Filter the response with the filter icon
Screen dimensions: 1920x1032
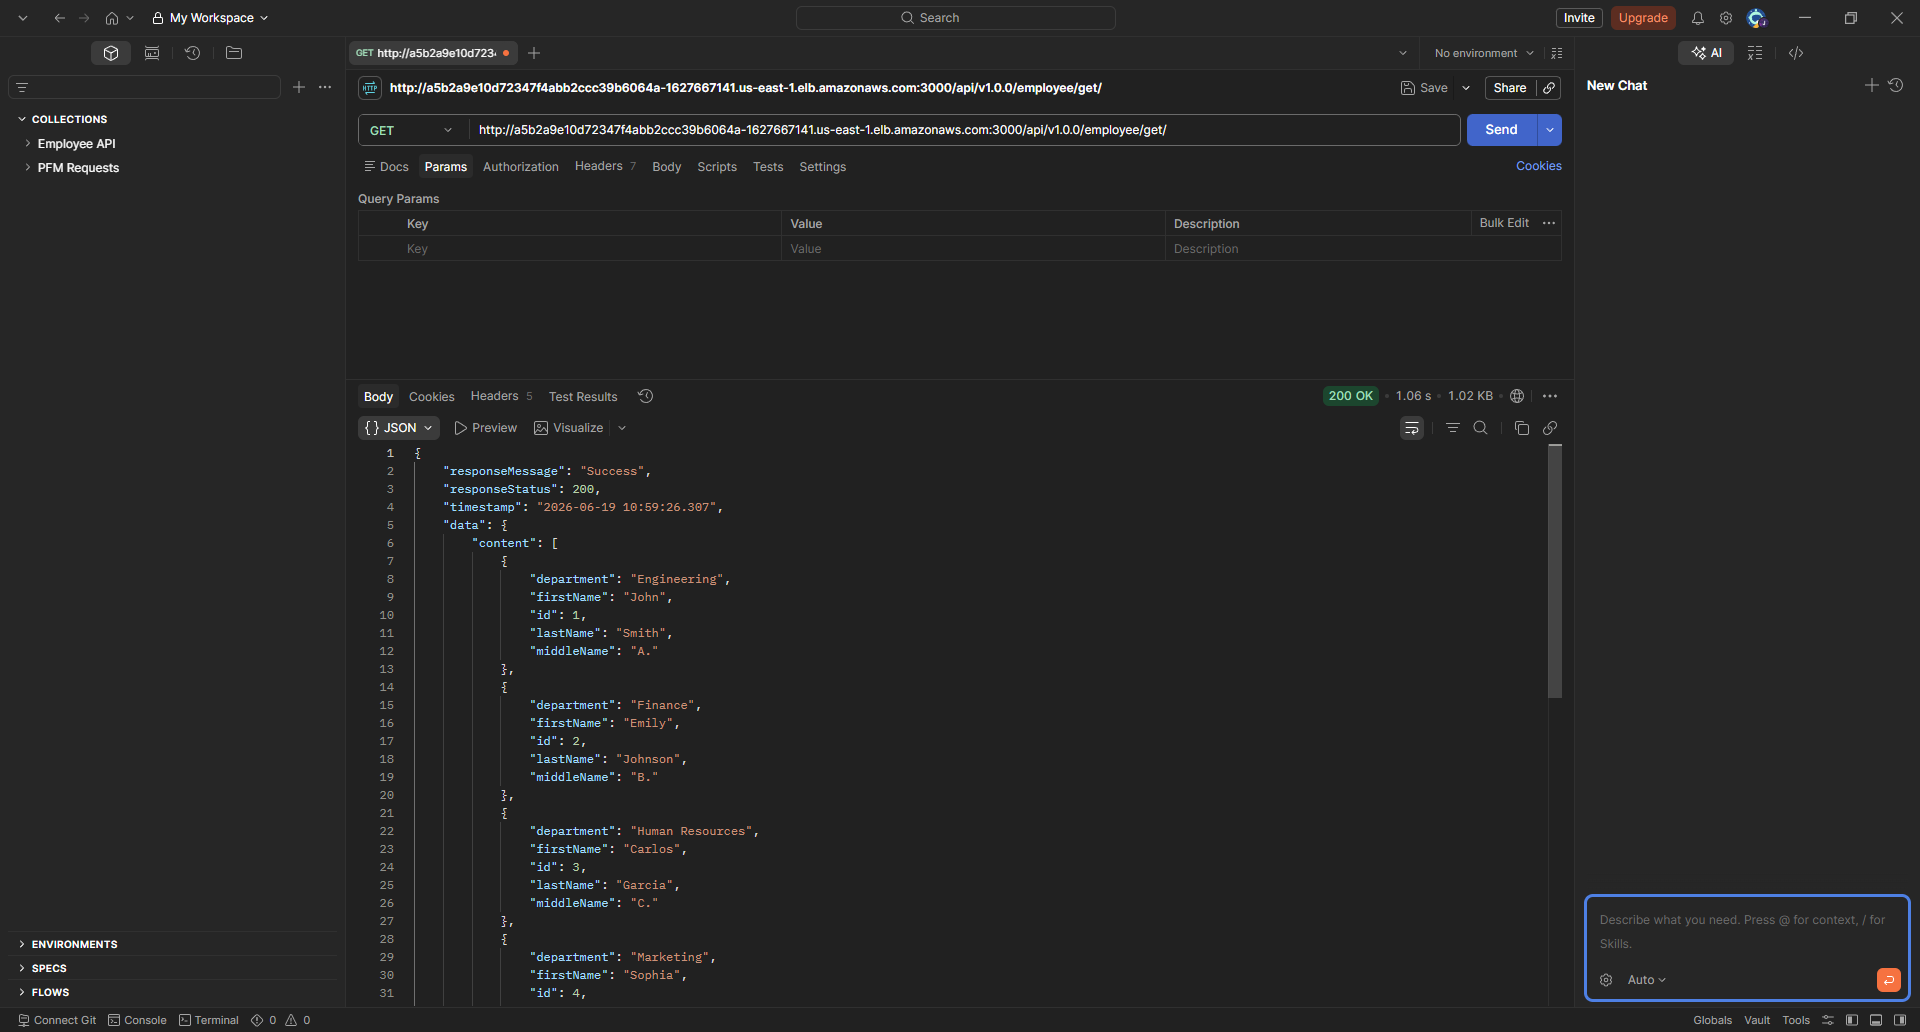point(1452,428)
